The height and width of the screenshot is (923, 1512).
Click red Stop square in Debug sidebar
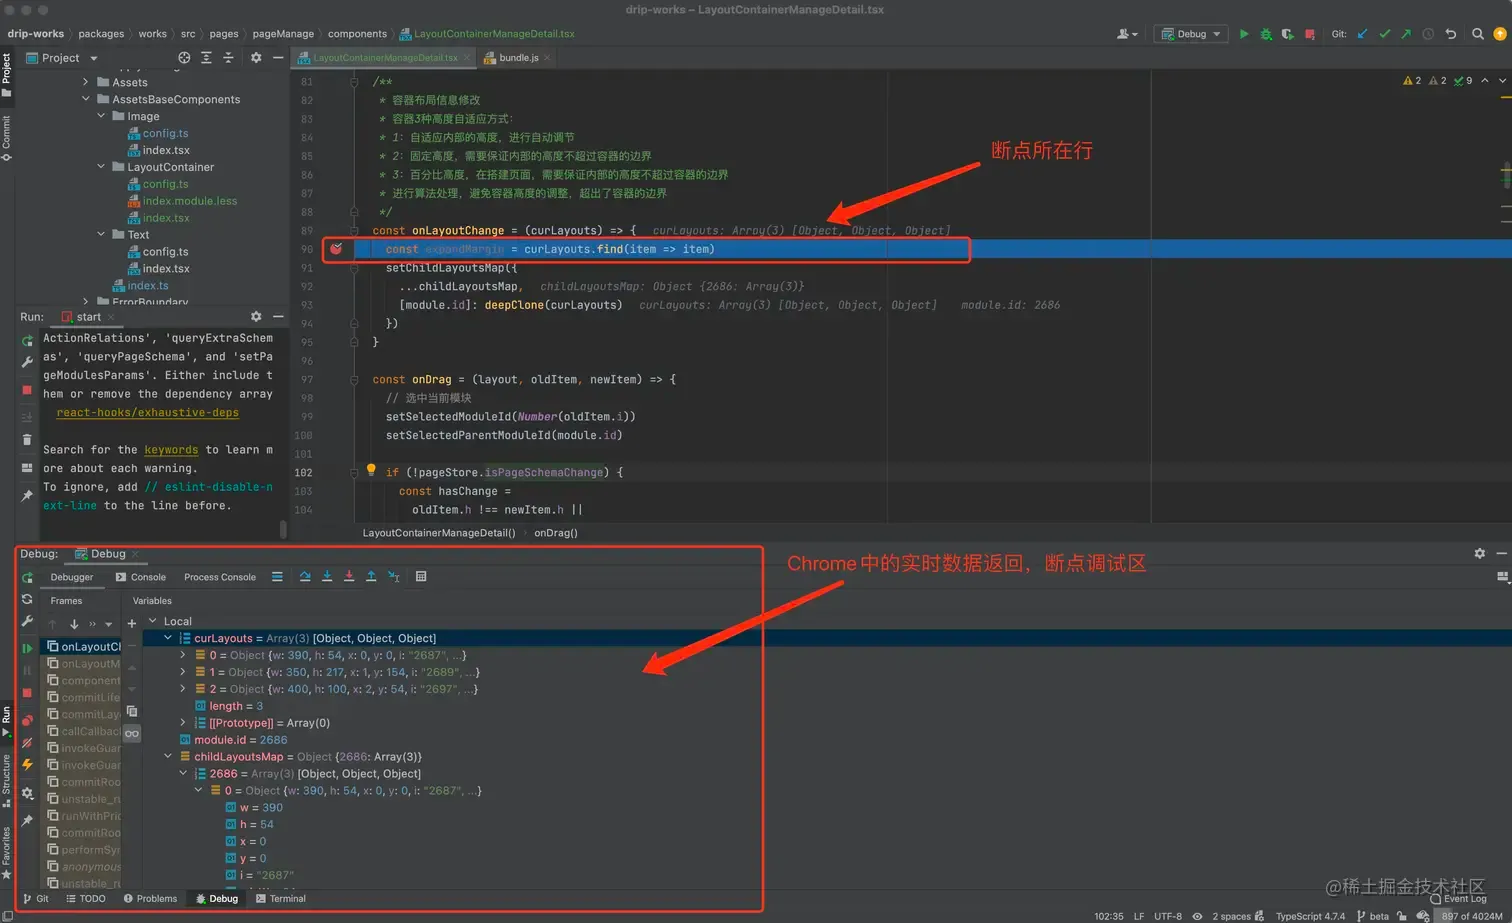click(x=27, y=693)
